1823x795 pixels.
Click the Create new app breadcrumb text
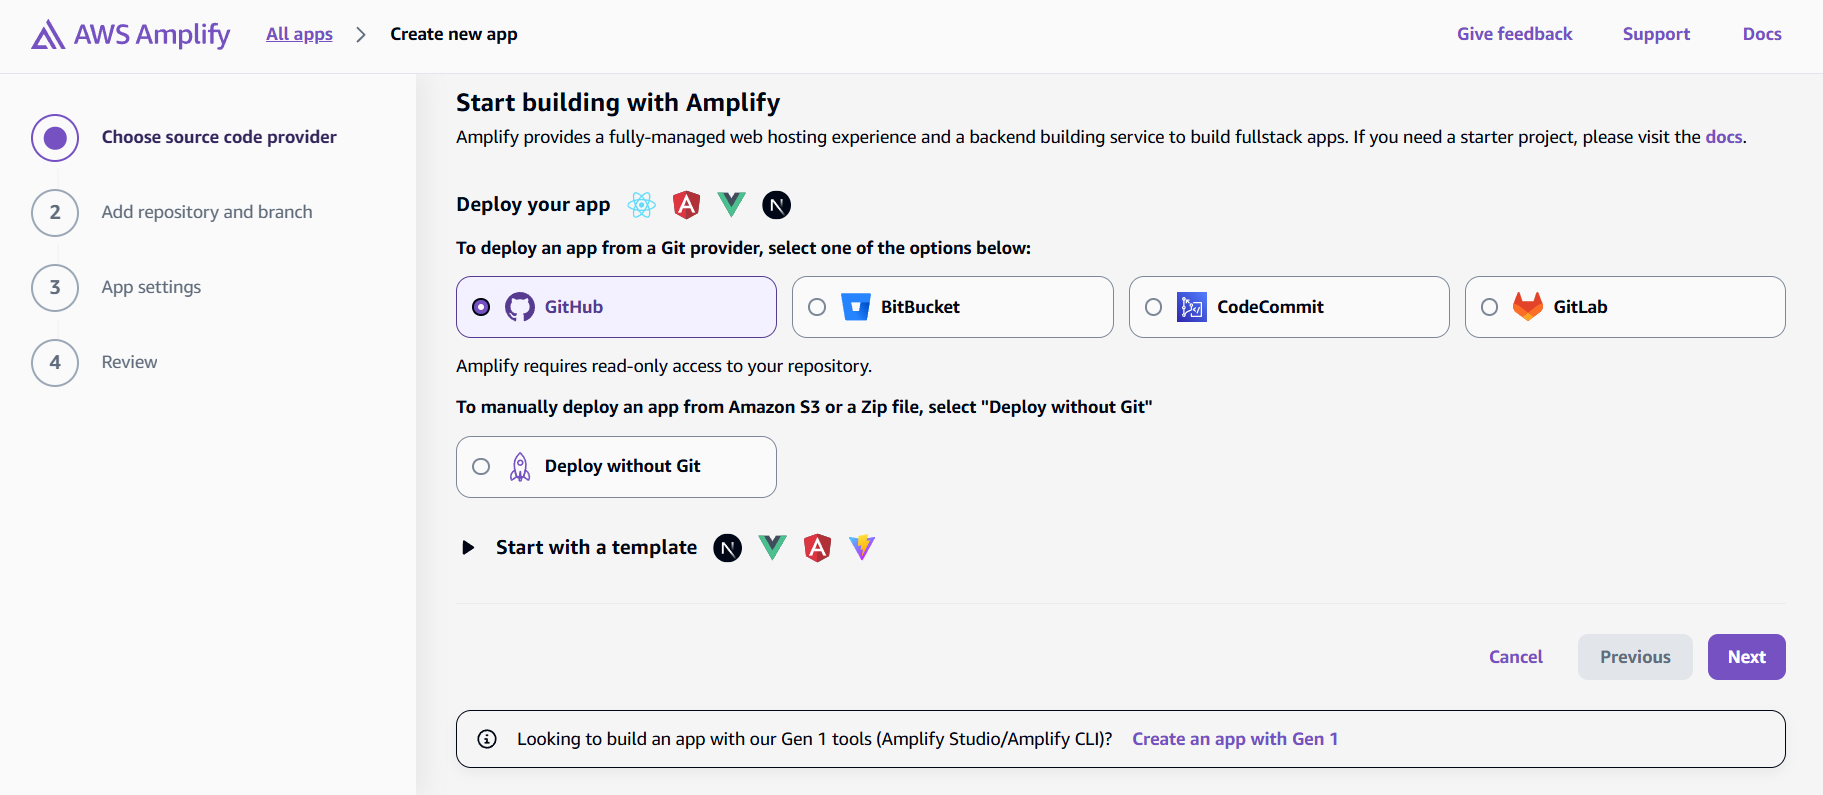454,34
